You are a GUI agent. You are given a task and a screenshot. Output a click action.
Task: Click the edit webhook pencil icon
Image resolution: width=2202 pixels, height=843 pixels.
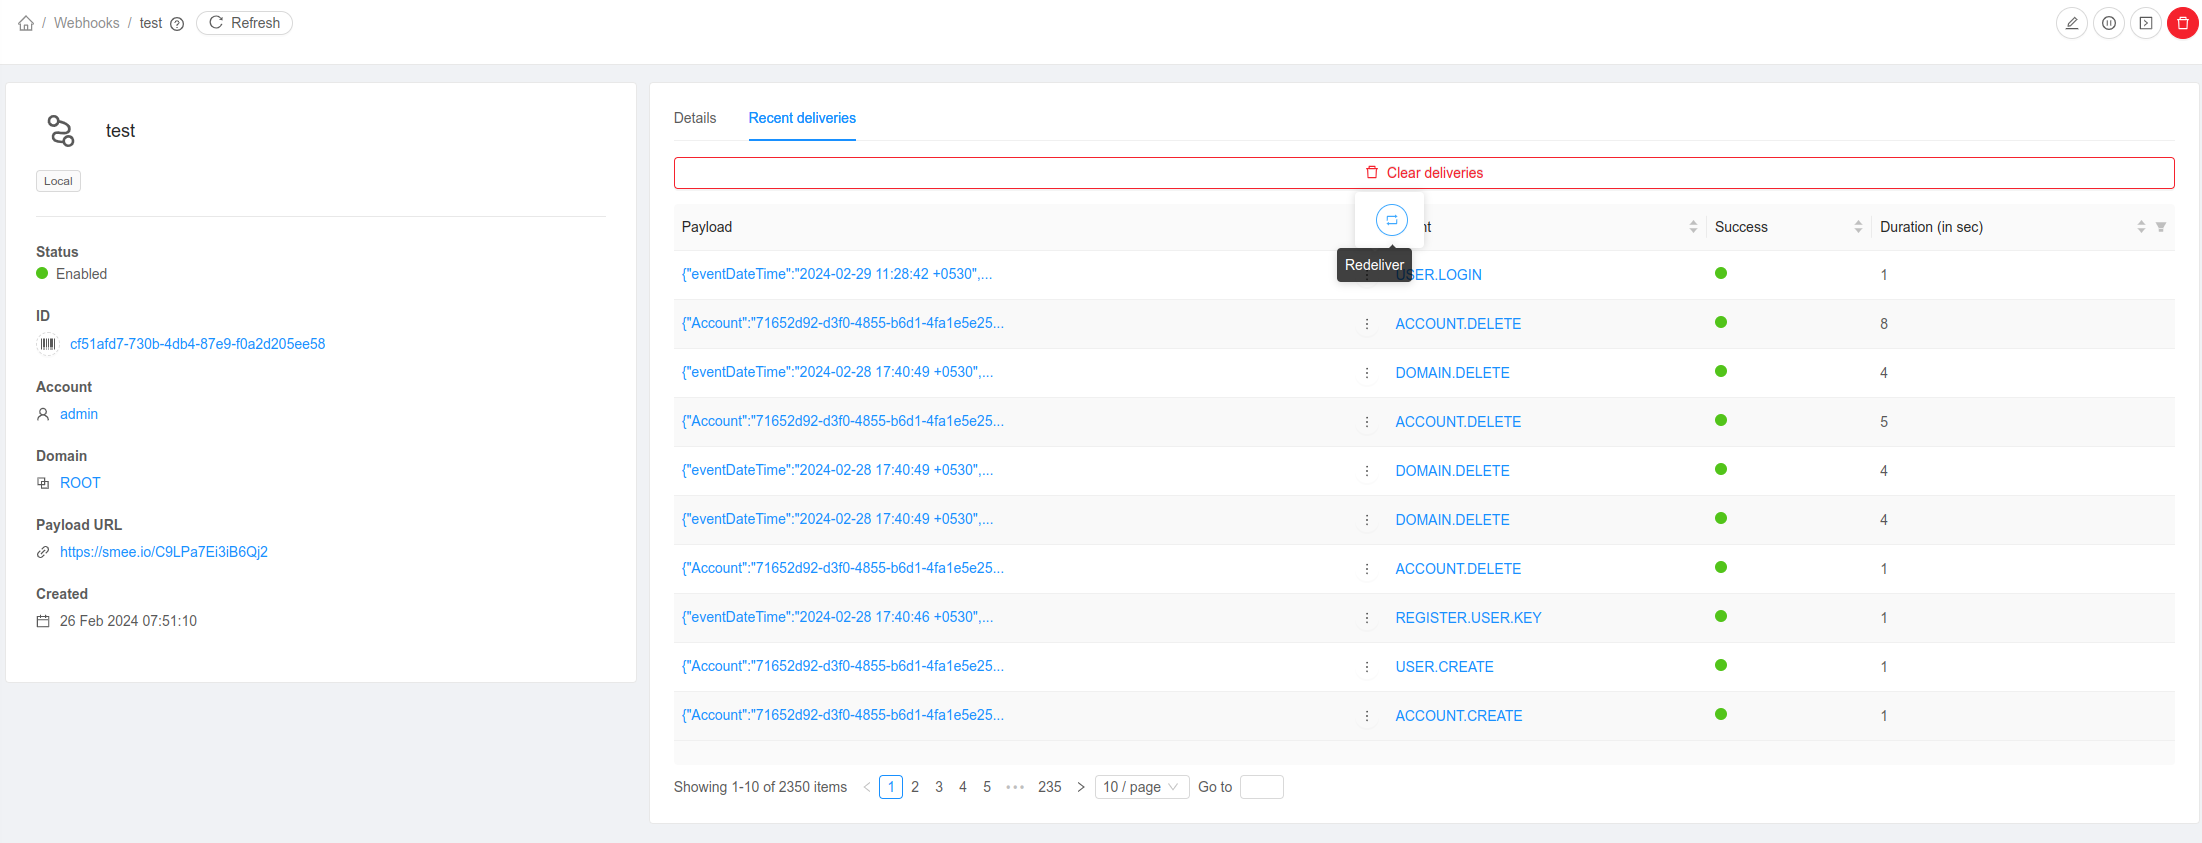click(x=2071, y=23)
